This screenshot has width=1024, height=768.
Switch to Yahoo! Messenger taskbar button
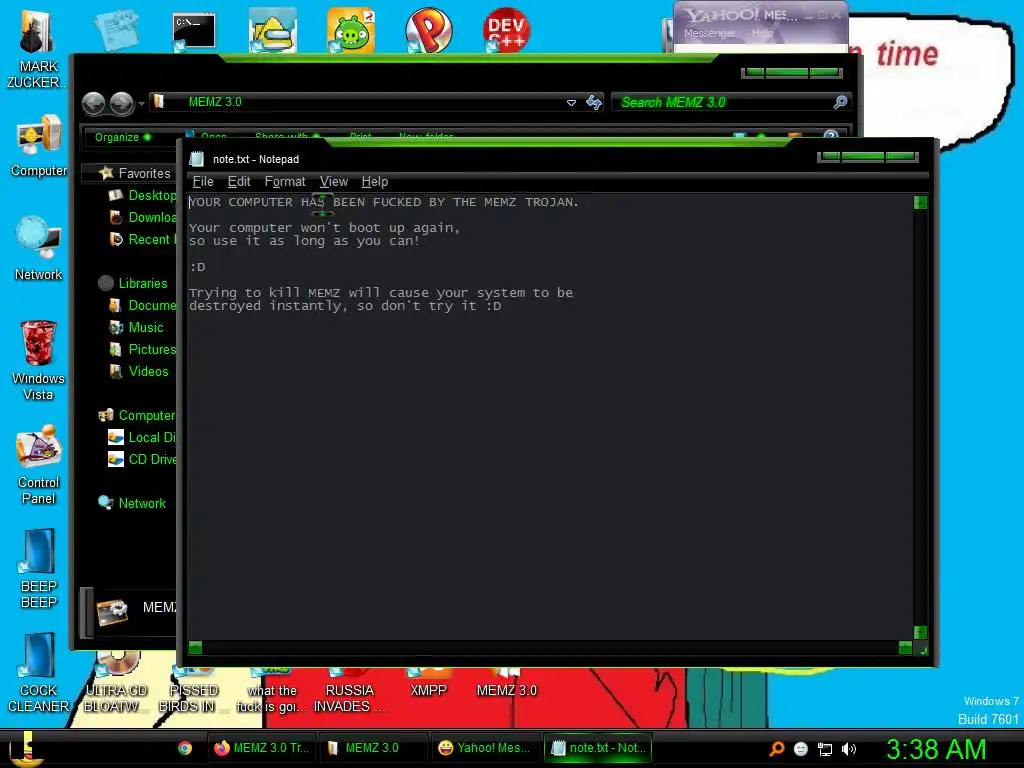485,748
